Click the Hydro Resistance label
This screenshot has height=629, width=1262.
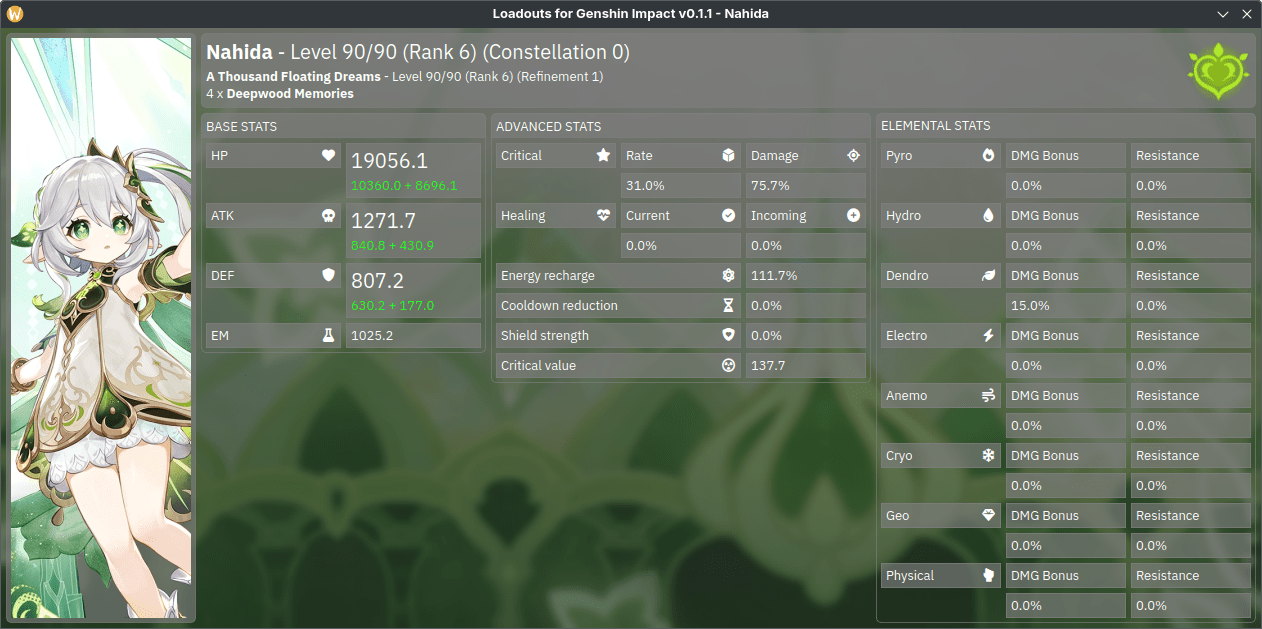1167,216
